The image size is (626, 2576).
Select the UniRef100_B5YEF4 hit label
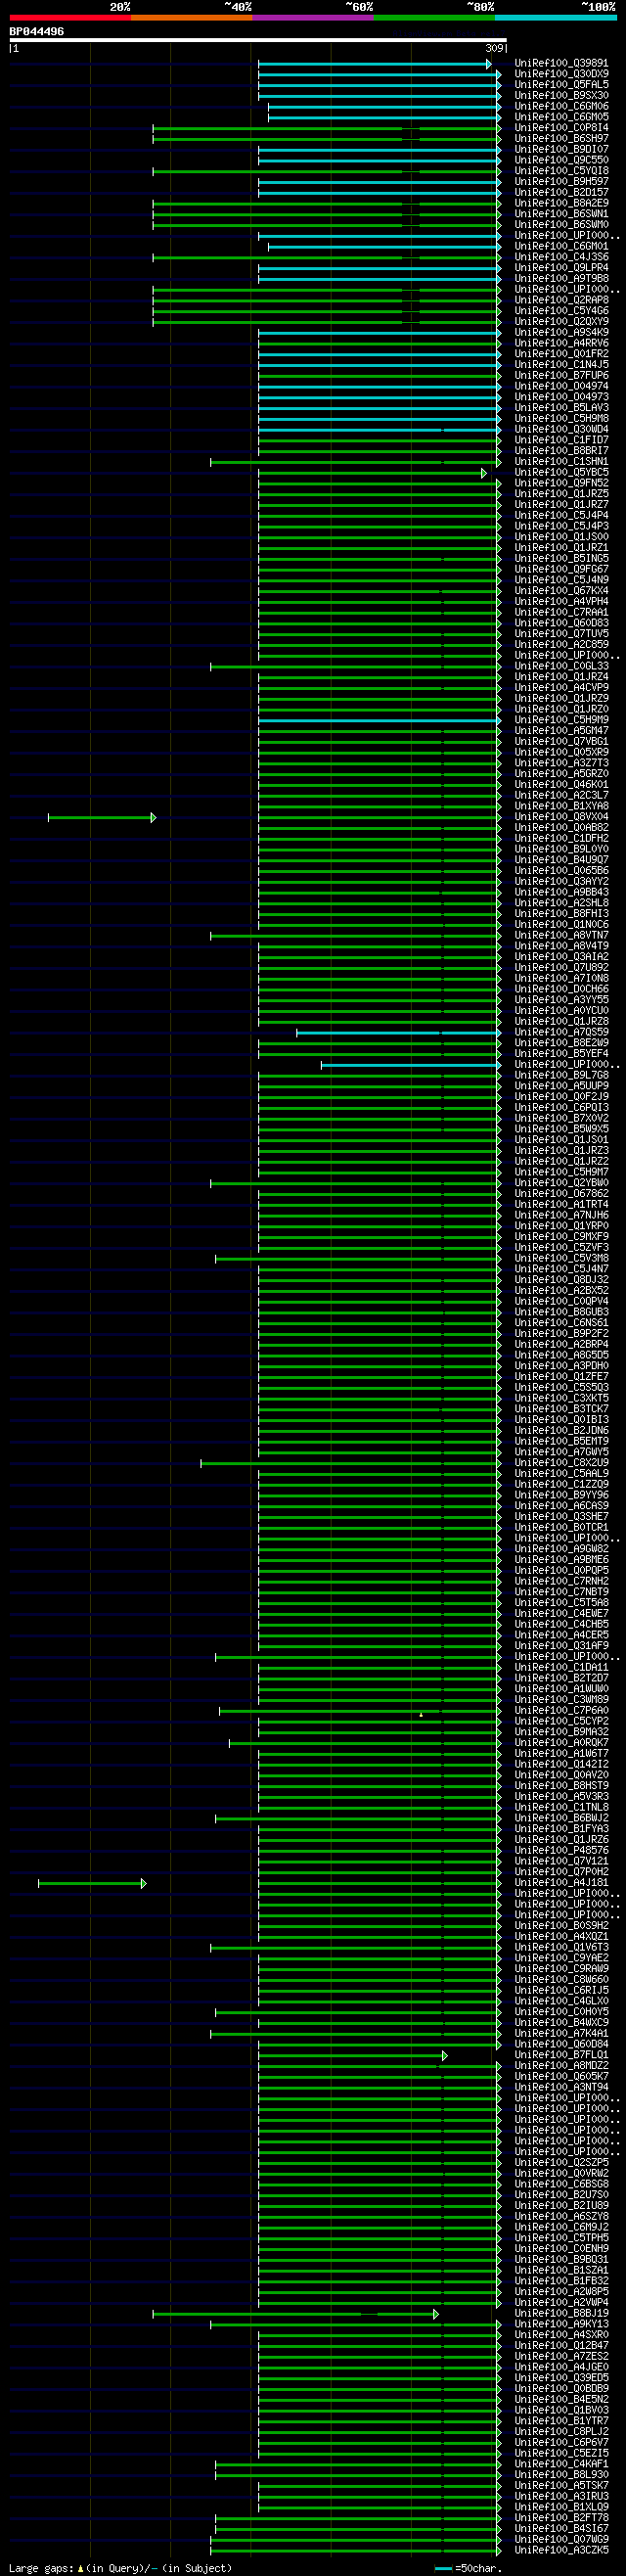[562, 1054]
